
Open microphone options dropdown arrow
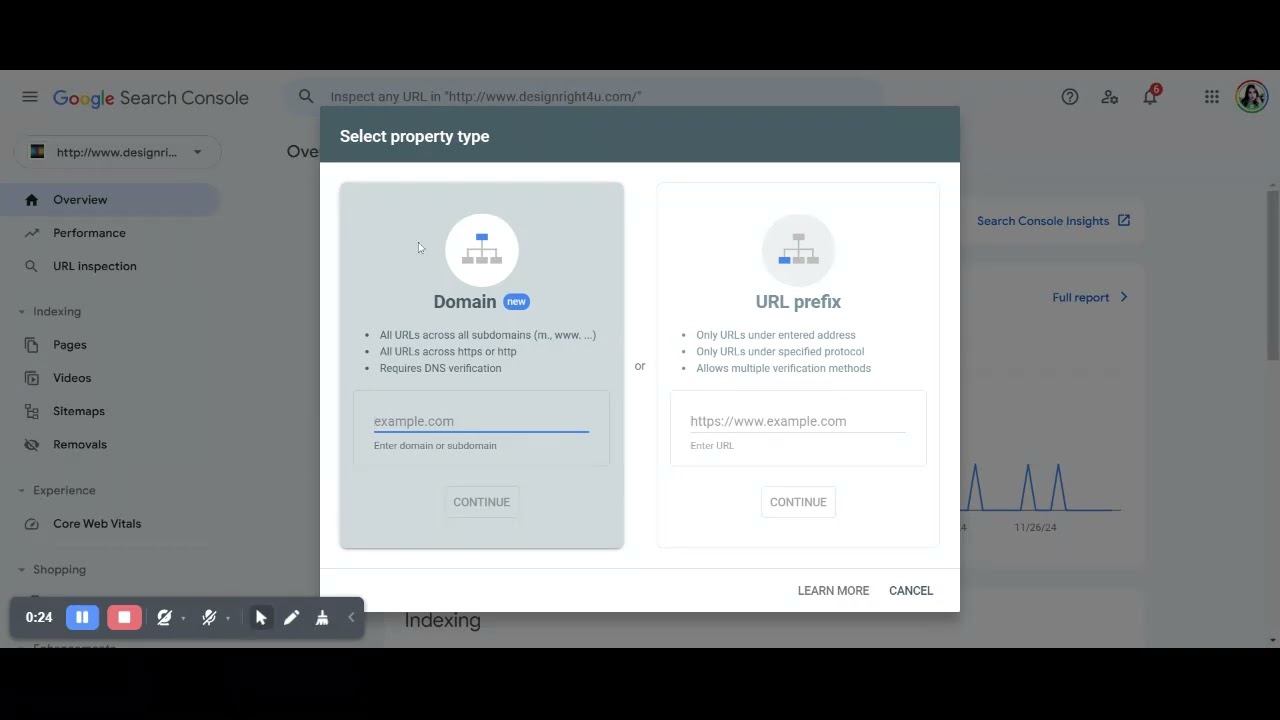pos(228,619)
